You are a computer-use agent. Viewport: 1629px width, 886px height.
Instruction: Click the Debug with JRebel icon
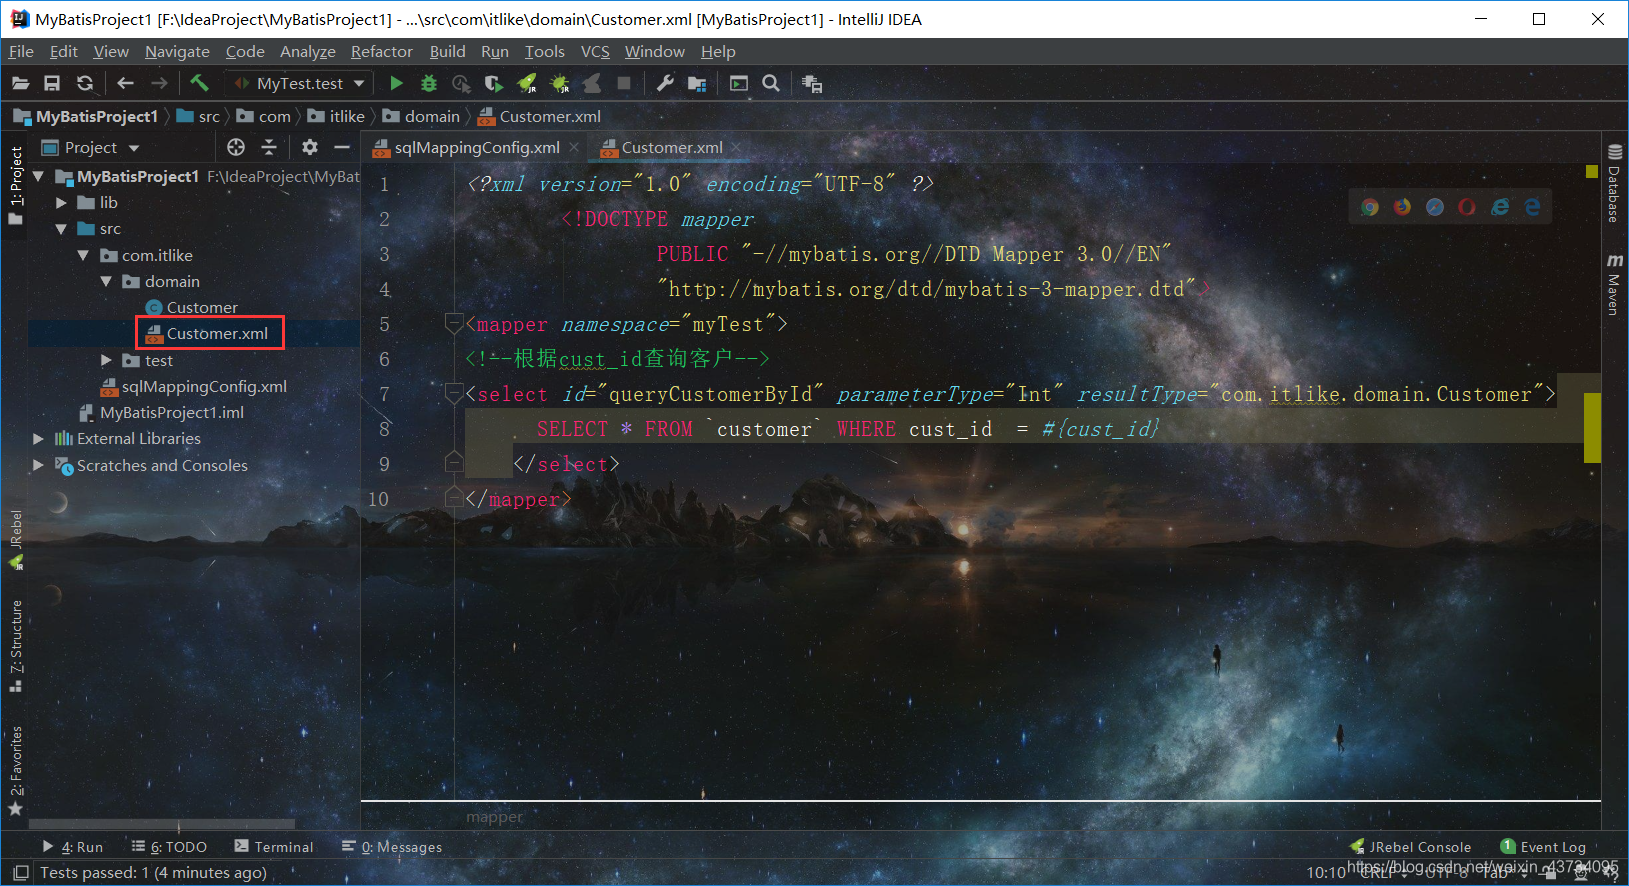tap(560, 83)
